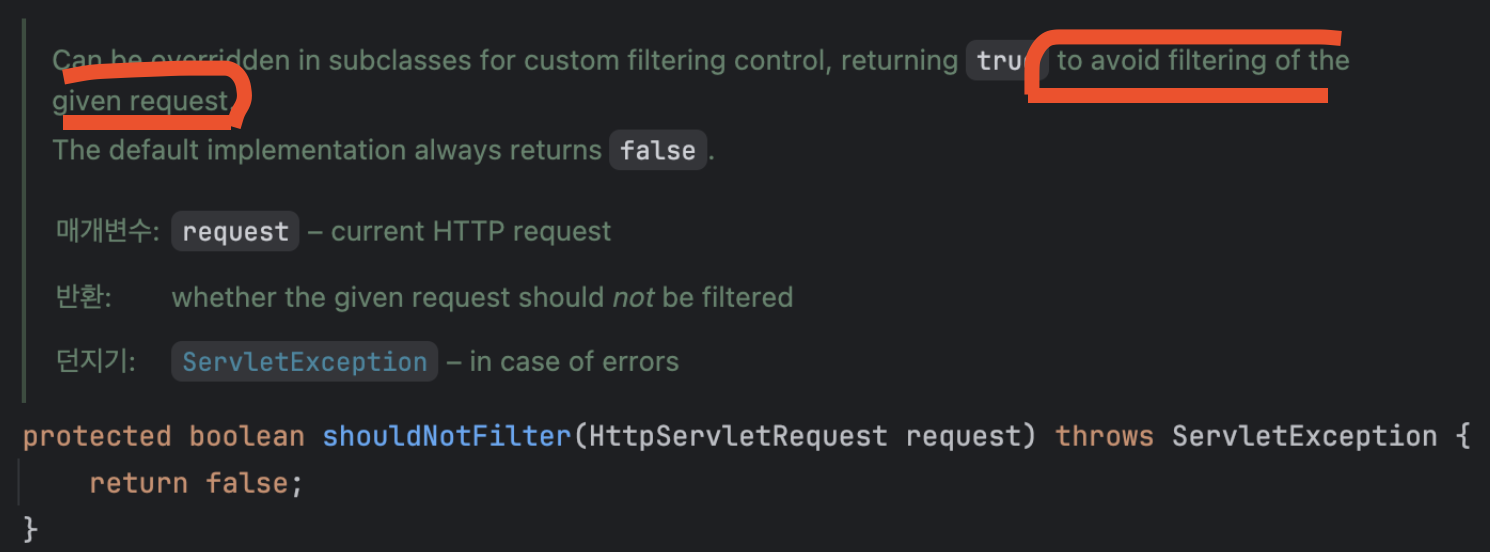Screen dimensions: 1490x552
Task: Click the italic 'not' in the return description
Action: (633, 297)
